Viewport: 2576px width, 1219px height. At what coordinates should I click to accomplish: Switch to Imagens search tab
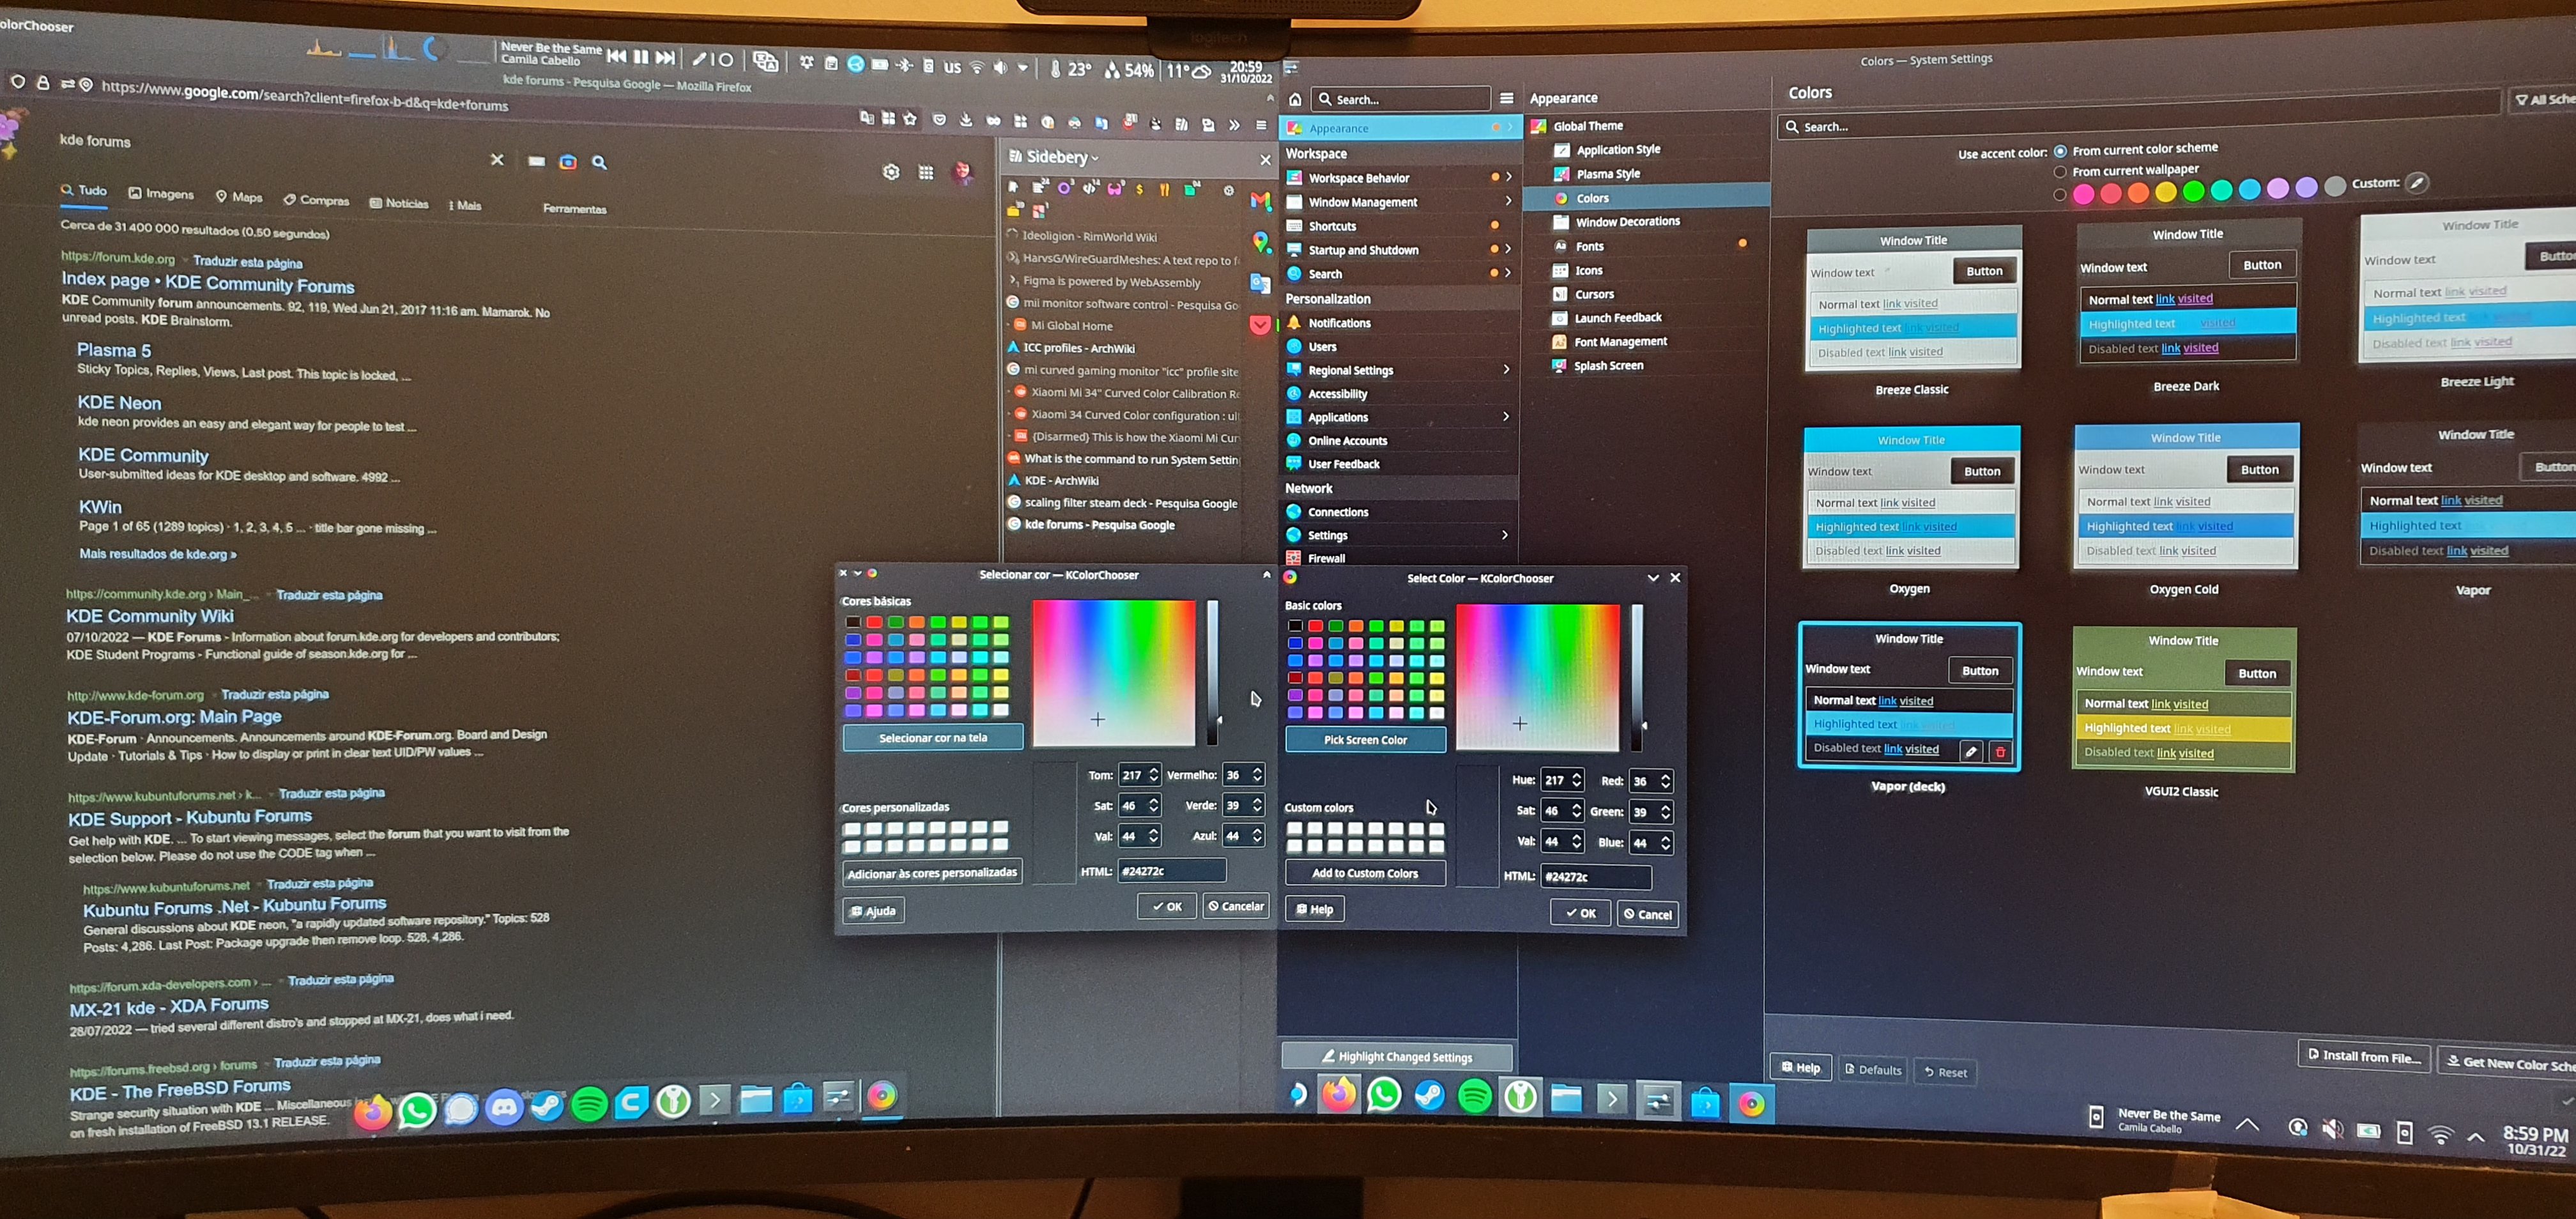tap(161, 193)
